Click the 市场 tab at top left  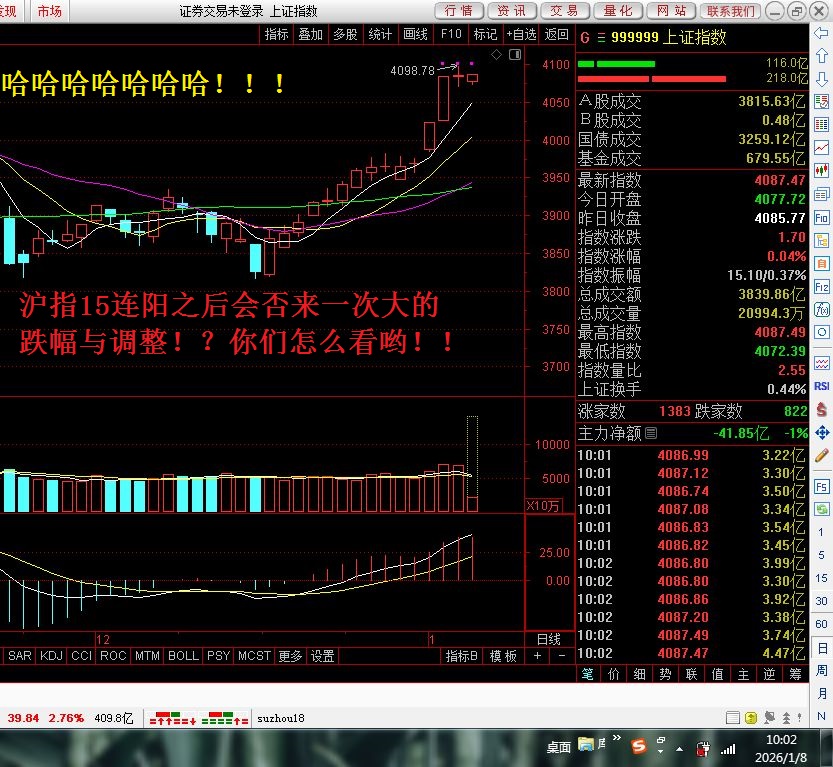coord(49,11)
